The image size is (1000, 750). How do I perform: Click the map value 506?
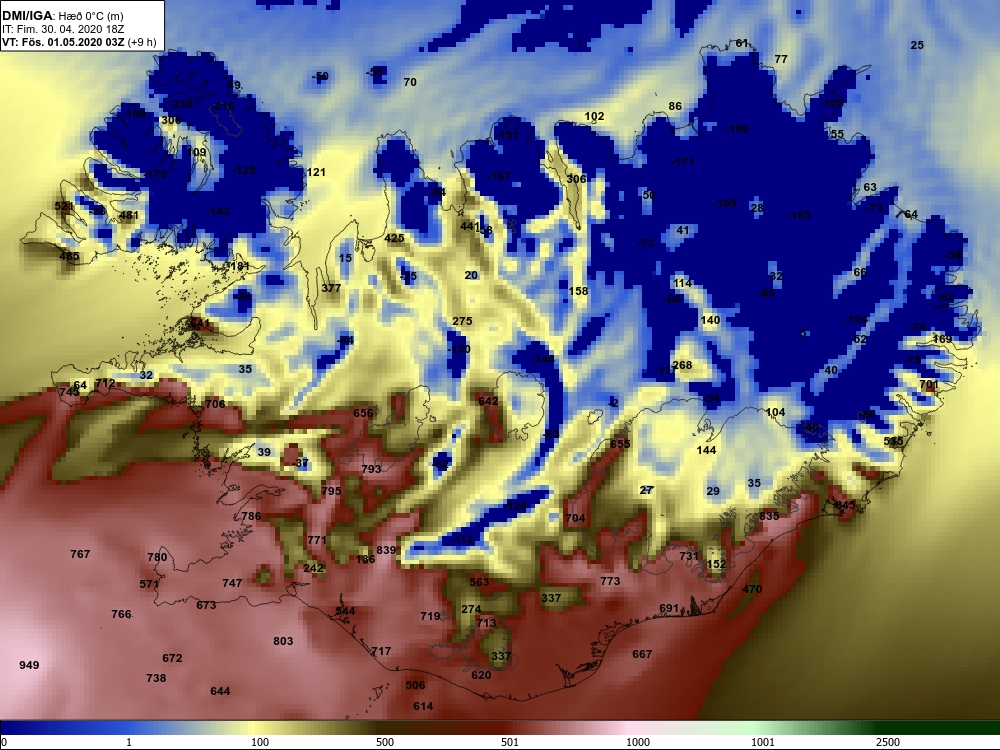415,685
